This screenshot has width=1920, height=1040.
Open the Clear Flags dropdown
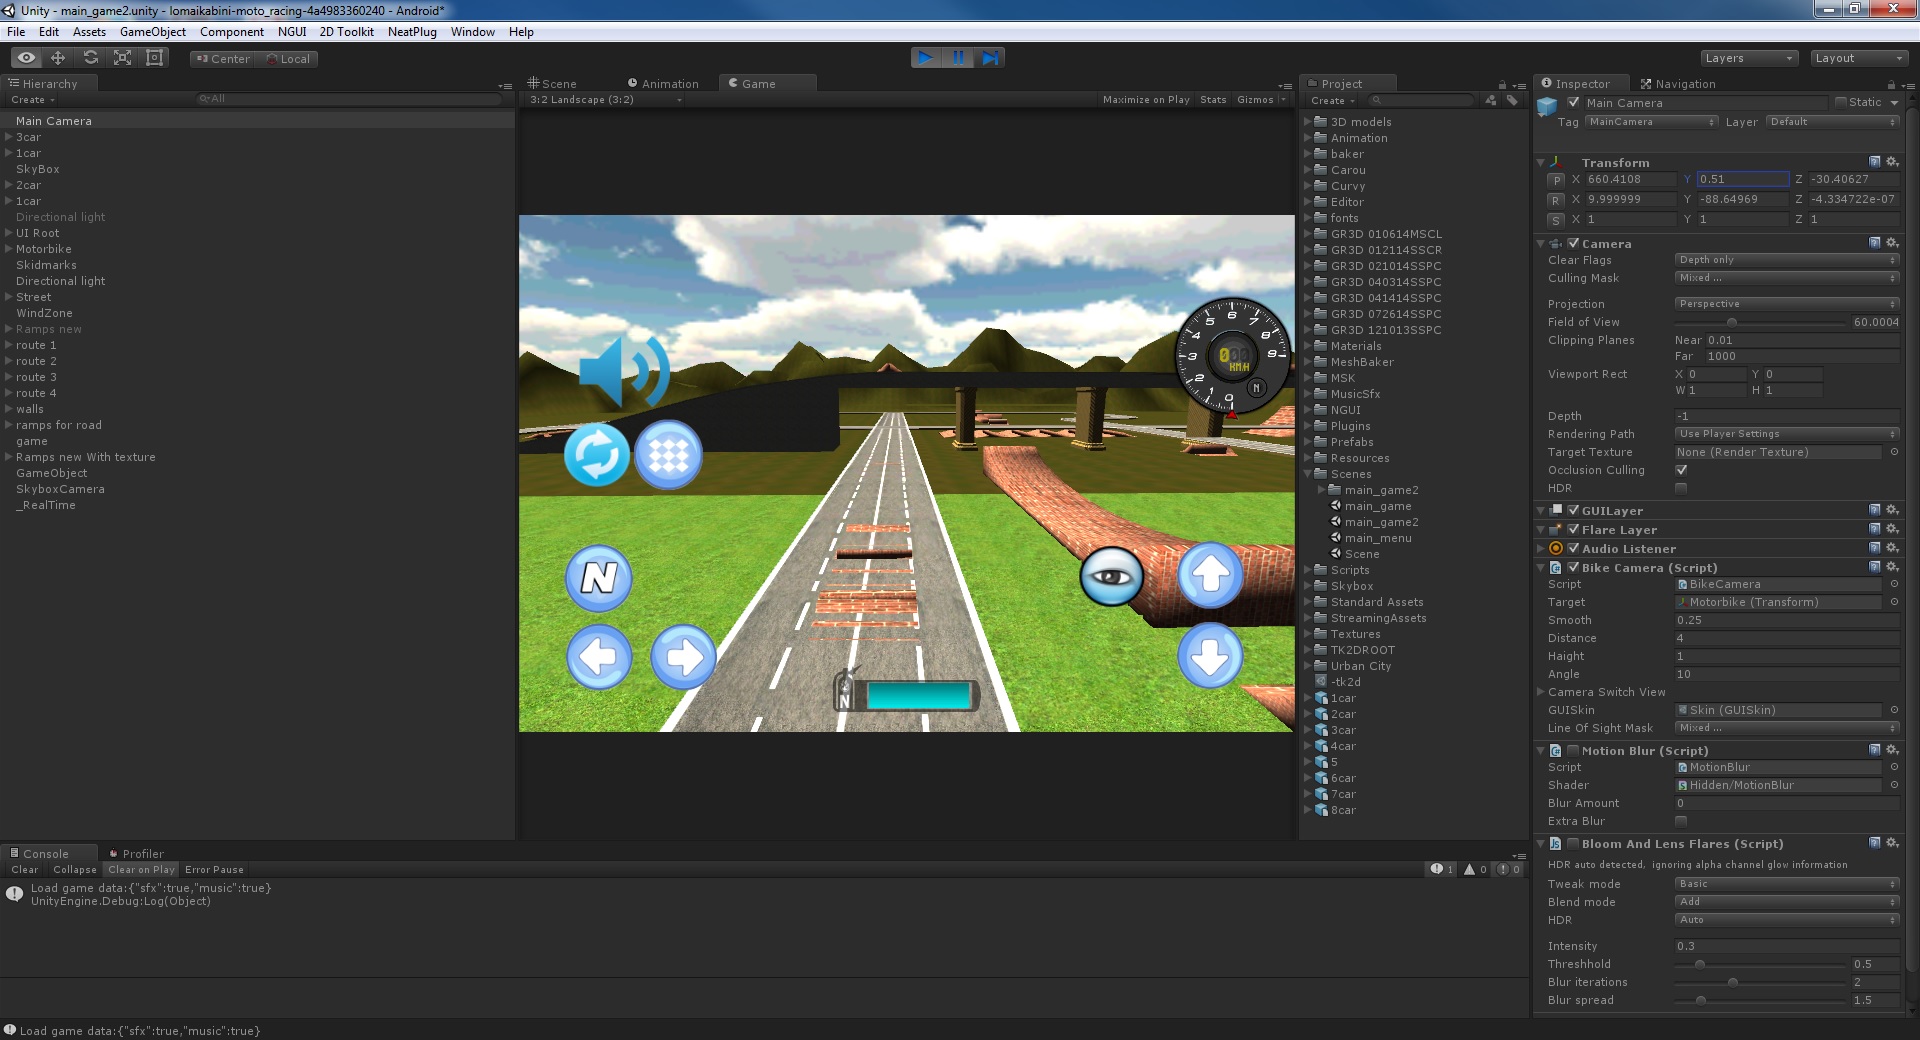(x=1786, y=260)
